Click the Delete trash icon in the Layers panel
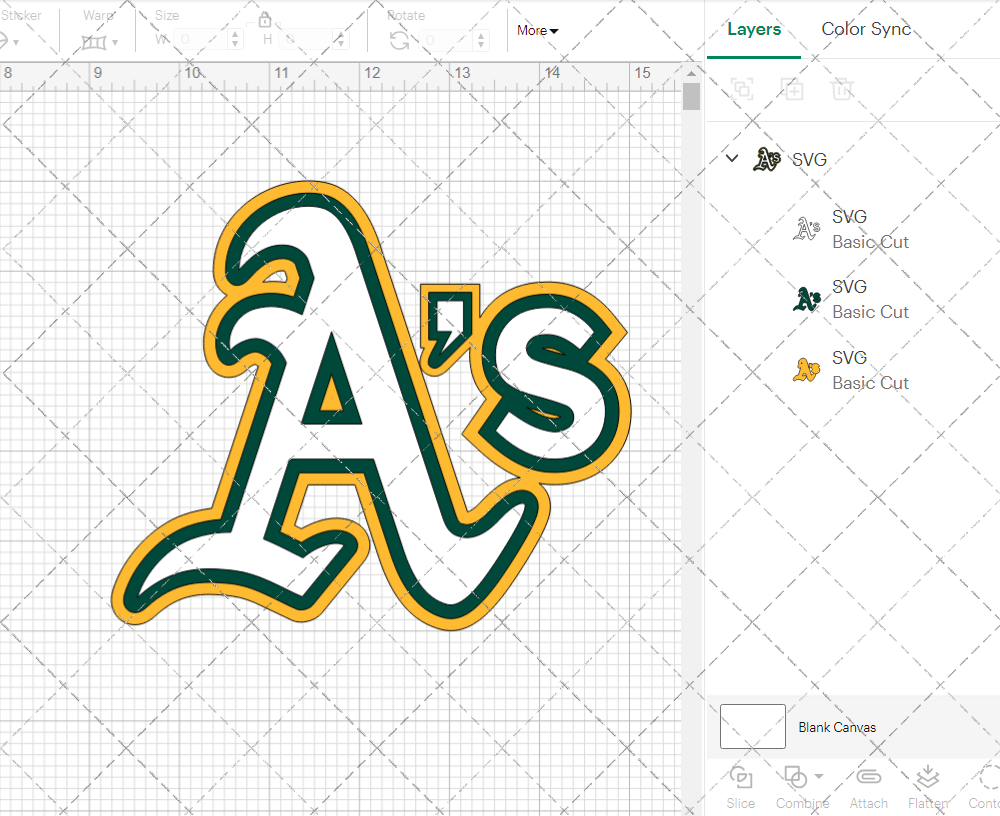This screenshot has width=1000, height=816. (842, 90)
